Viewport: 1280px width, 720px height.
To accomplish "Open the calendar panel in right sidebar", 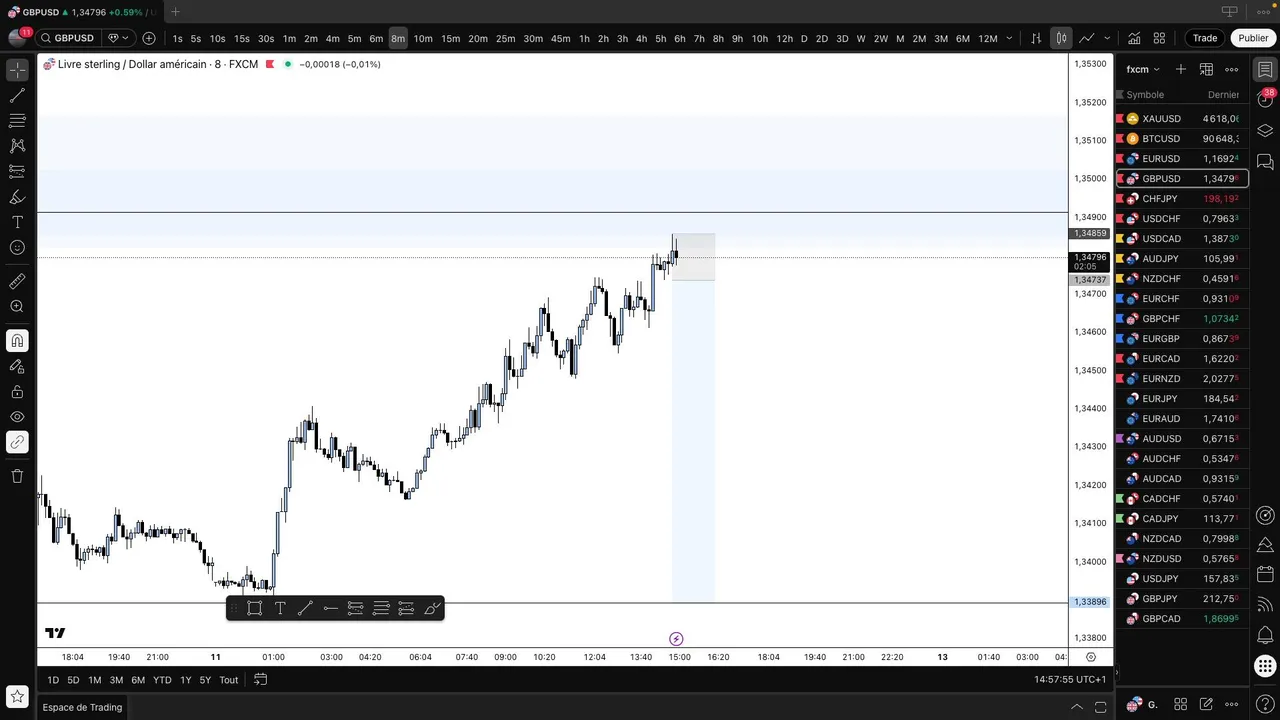I will [x=1265, y=575].
